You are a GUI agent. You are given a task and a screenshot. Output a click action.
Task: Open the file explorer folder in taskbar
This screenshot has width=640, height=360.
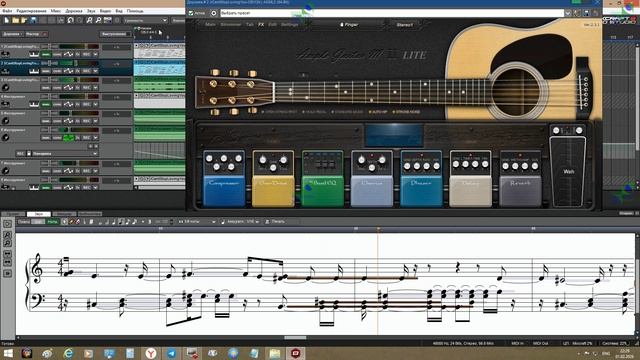[x=275, y=353]
